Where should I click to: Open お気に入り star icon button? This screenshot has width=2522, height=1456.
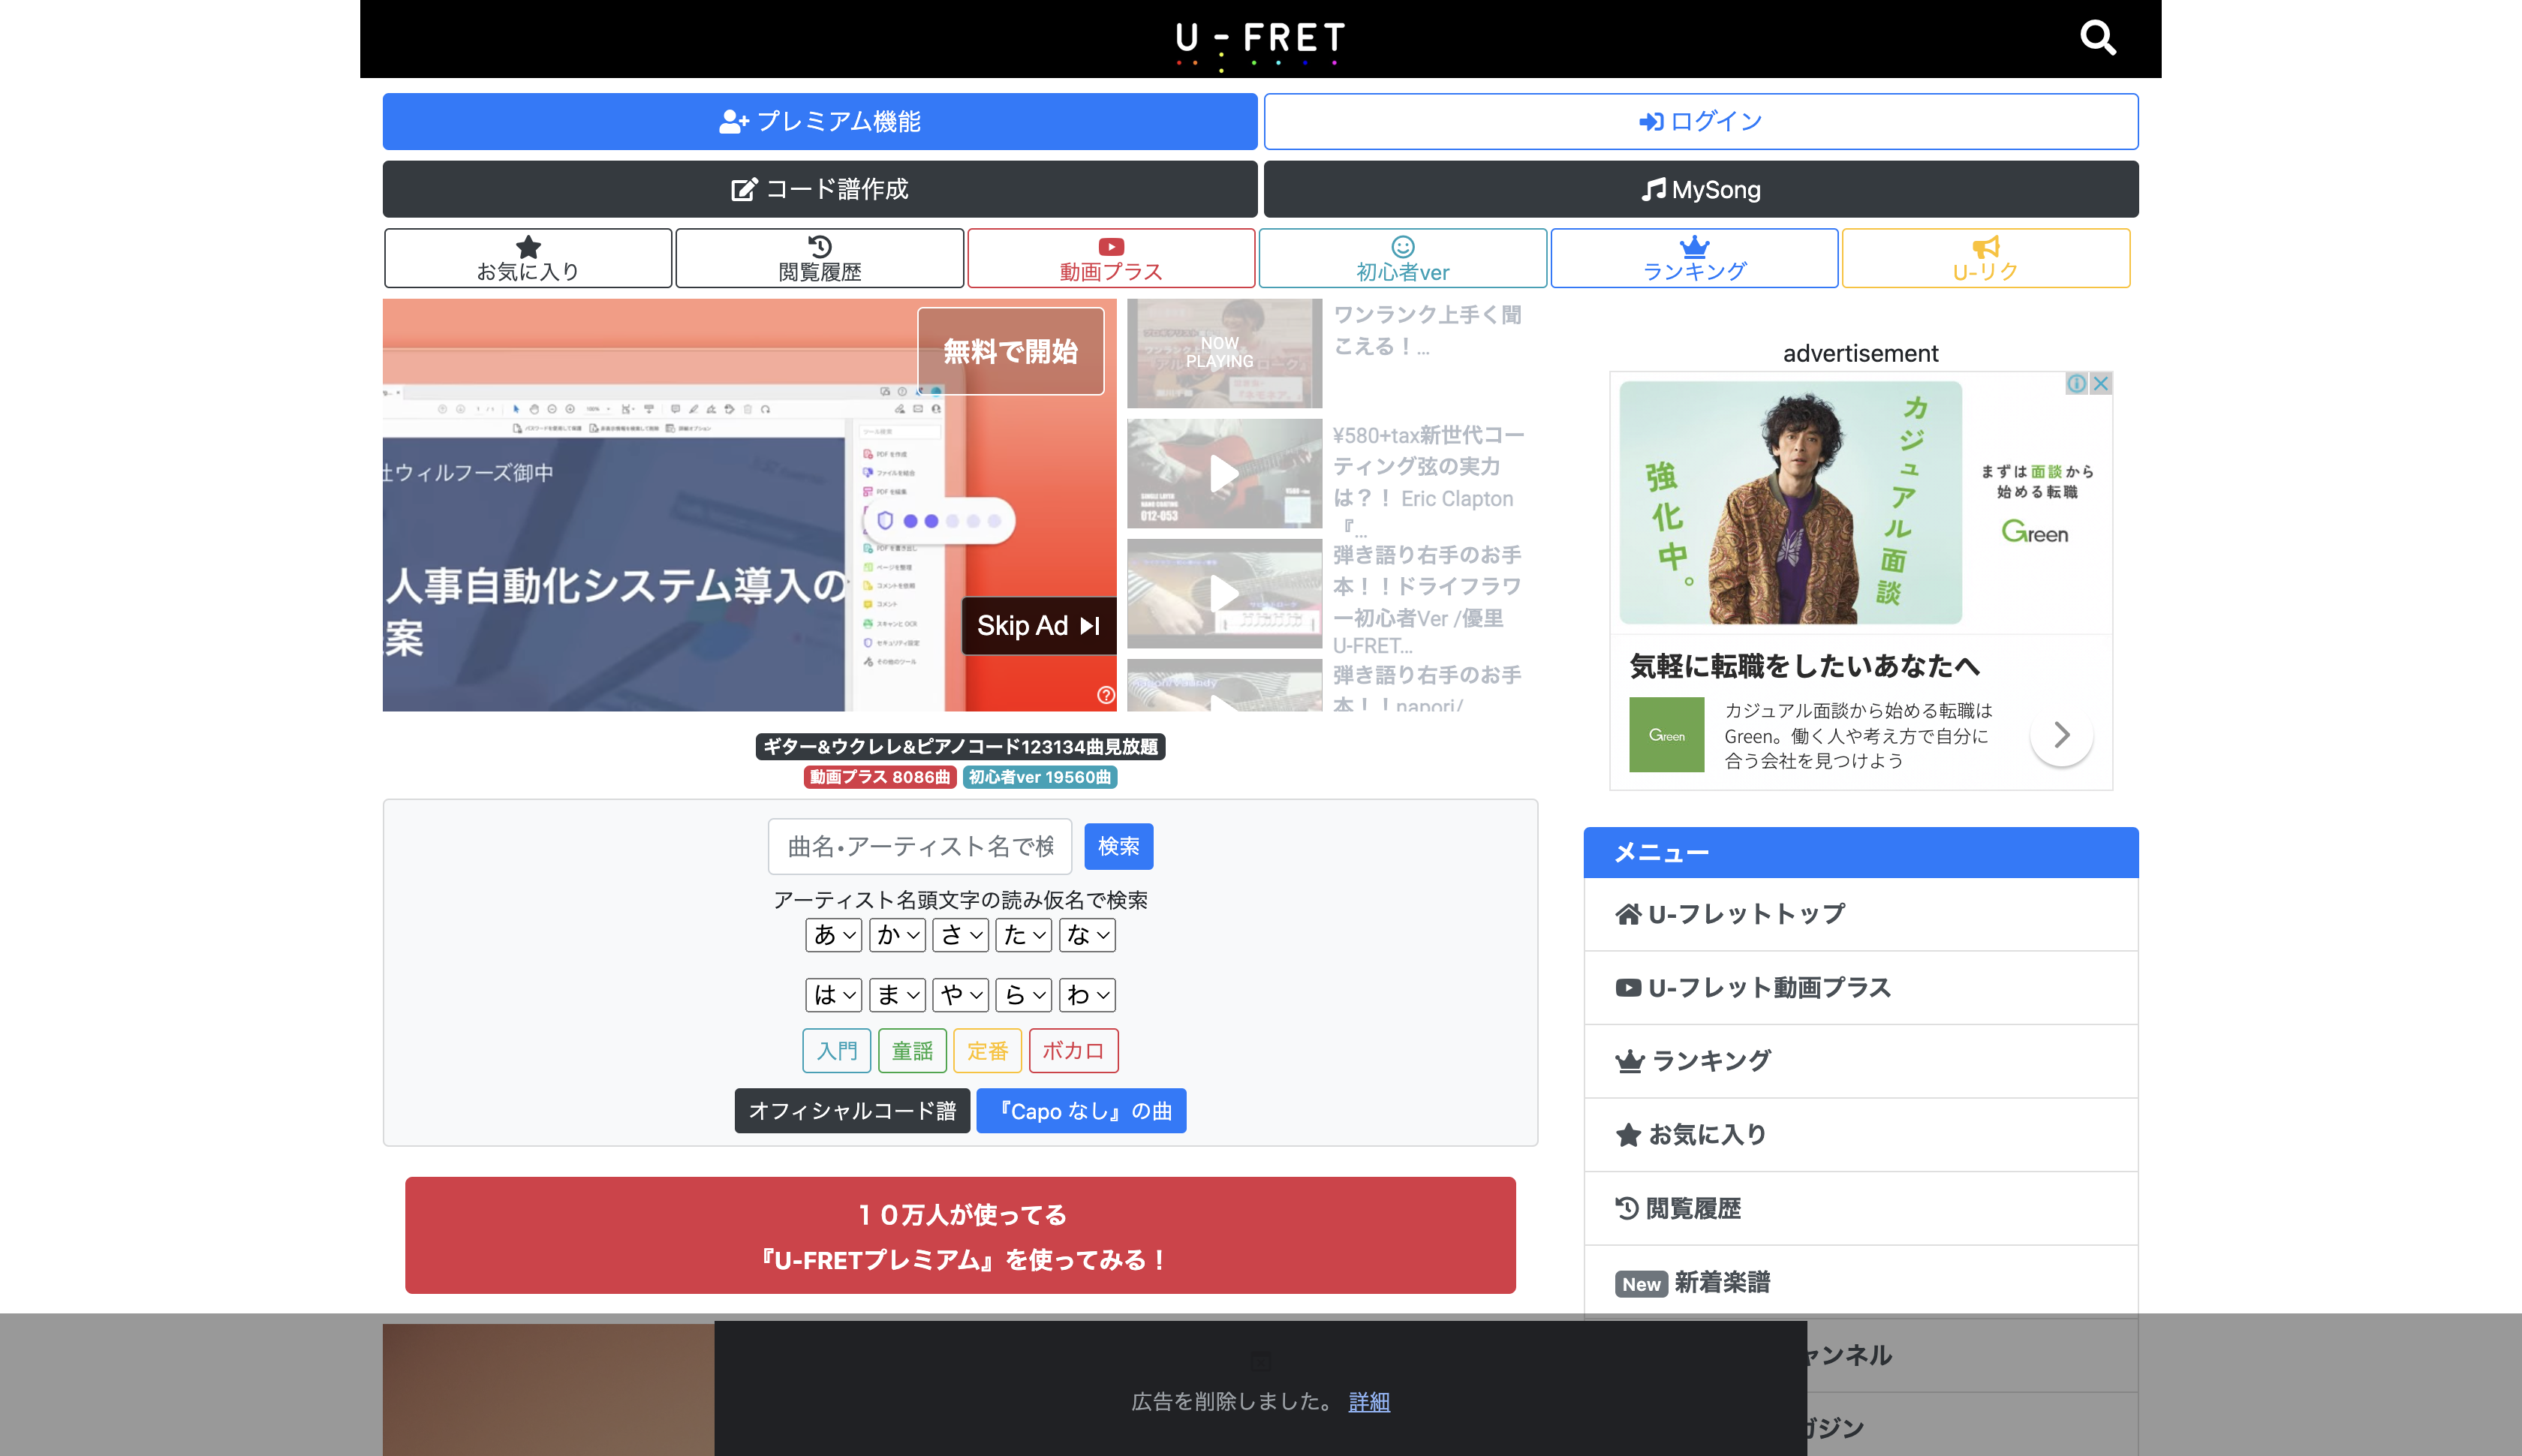point(528,258)
